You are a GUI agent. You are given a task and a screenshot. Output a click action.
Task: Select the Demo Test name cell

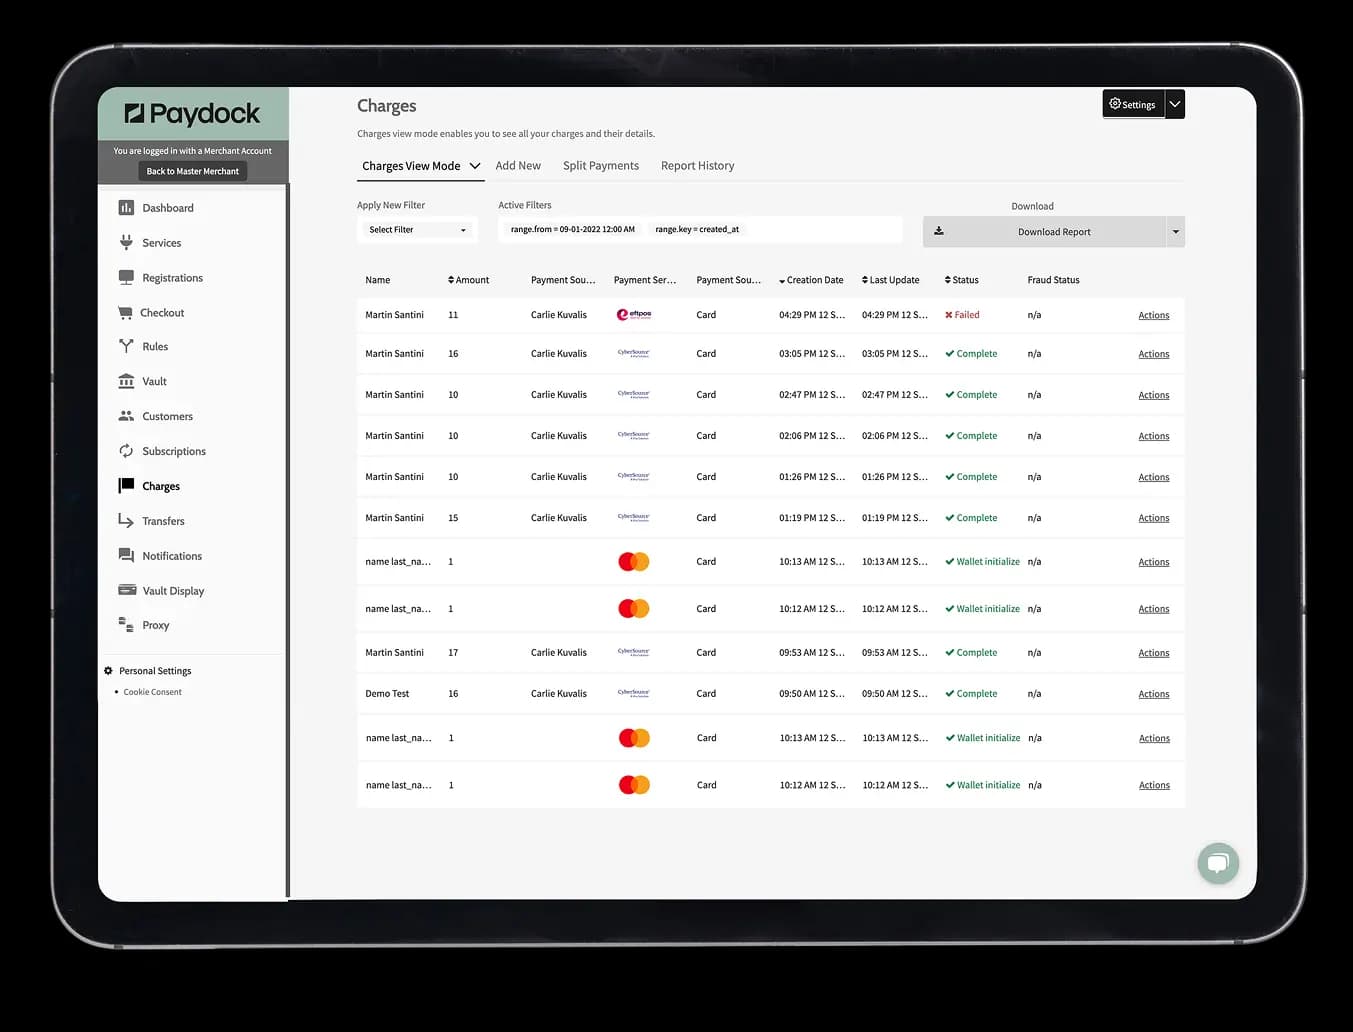(x=387, y=694)
